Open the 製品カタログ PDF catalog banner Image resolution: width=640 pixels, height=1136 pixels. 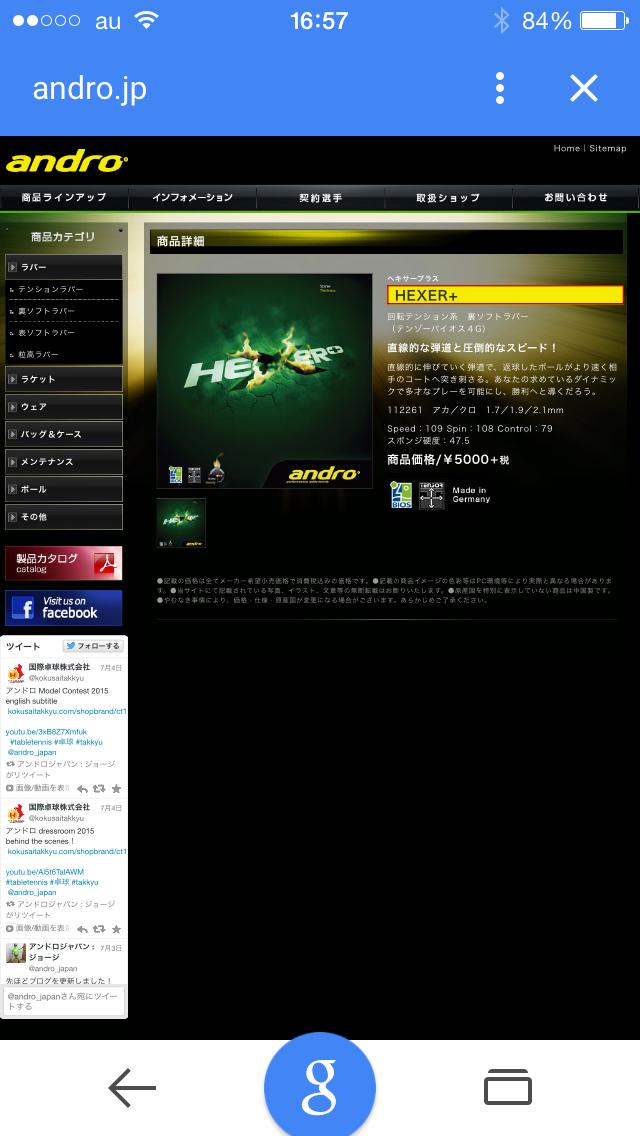pyautogui.click(x=64, y=563)
